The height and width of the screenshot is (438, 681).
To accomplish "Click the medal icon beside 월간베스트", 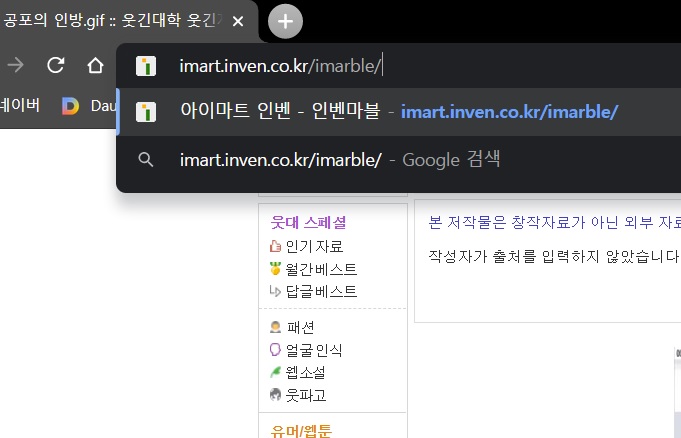I will [275, 269].
